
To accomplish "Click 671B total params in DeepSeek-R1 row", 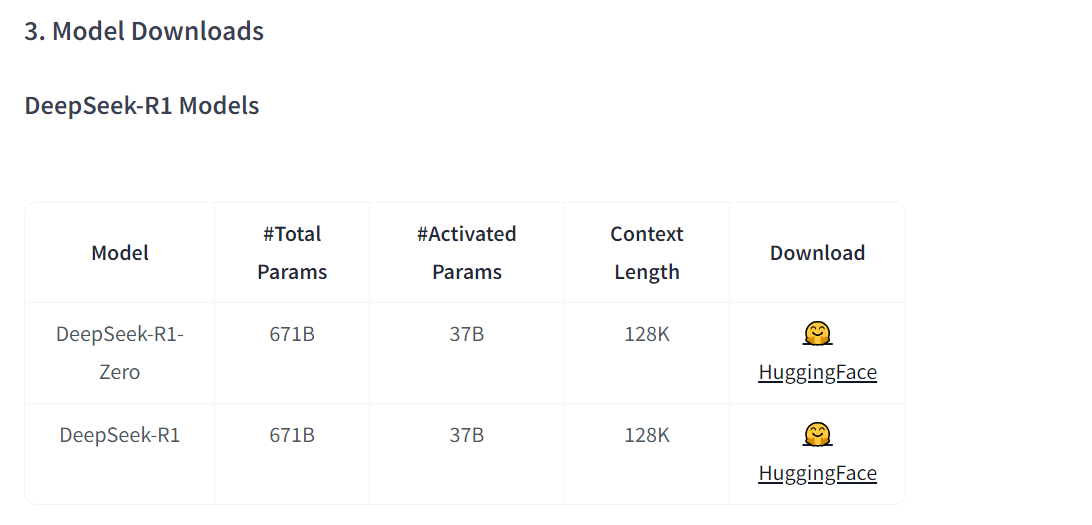I will click(x=292, y=435).
